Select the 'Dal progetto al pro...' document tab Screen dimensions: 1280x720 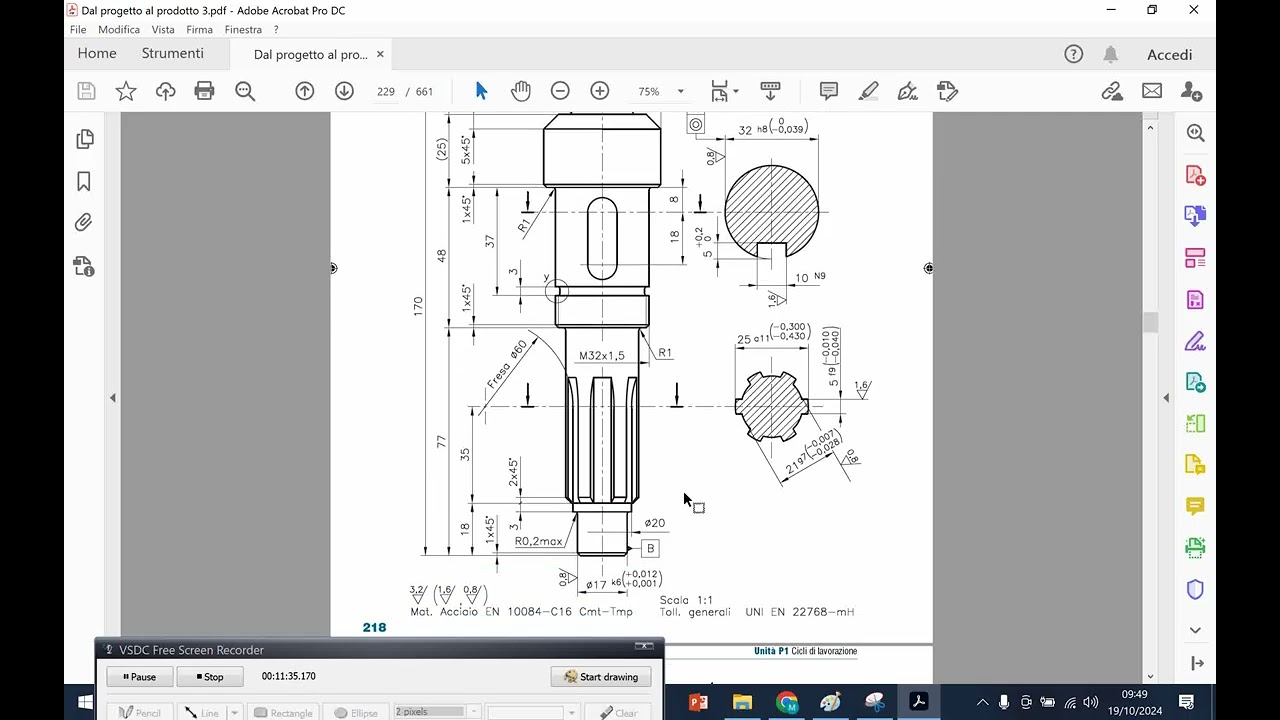point(311,55)
